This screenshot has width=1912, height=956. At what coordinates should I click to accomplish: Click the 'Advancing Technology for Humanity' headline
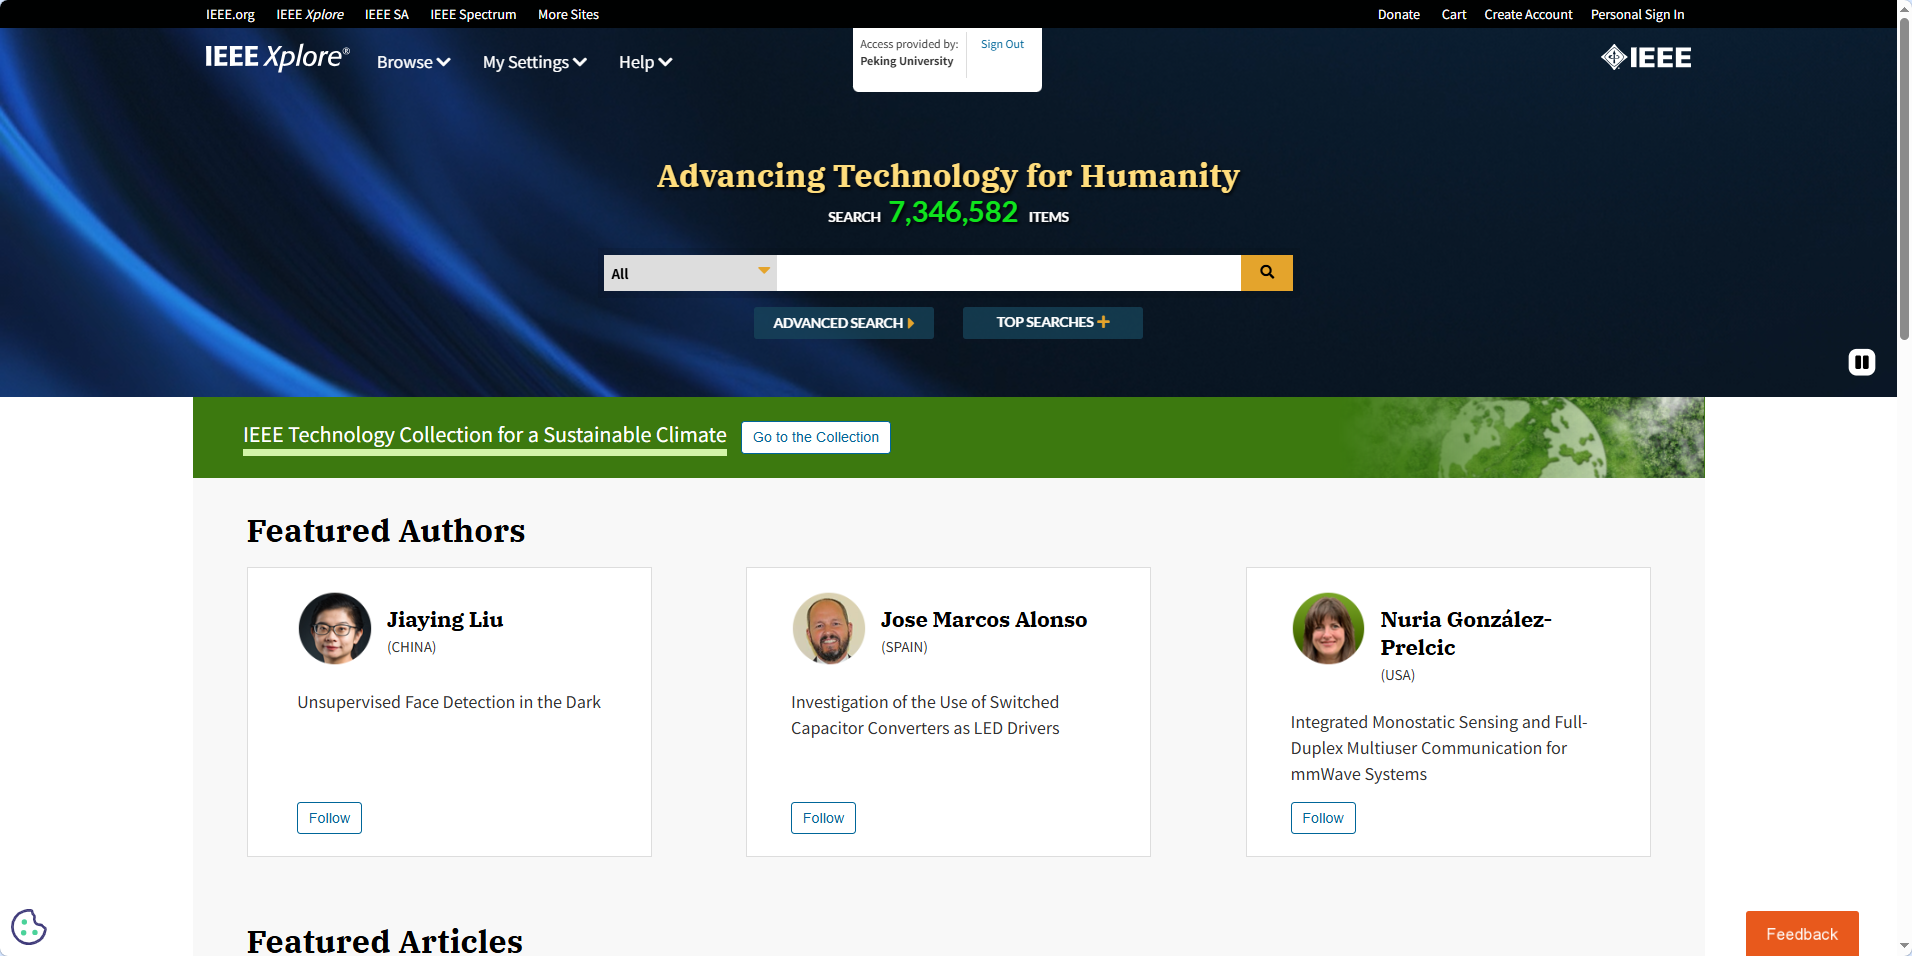(x=948, y=176)
